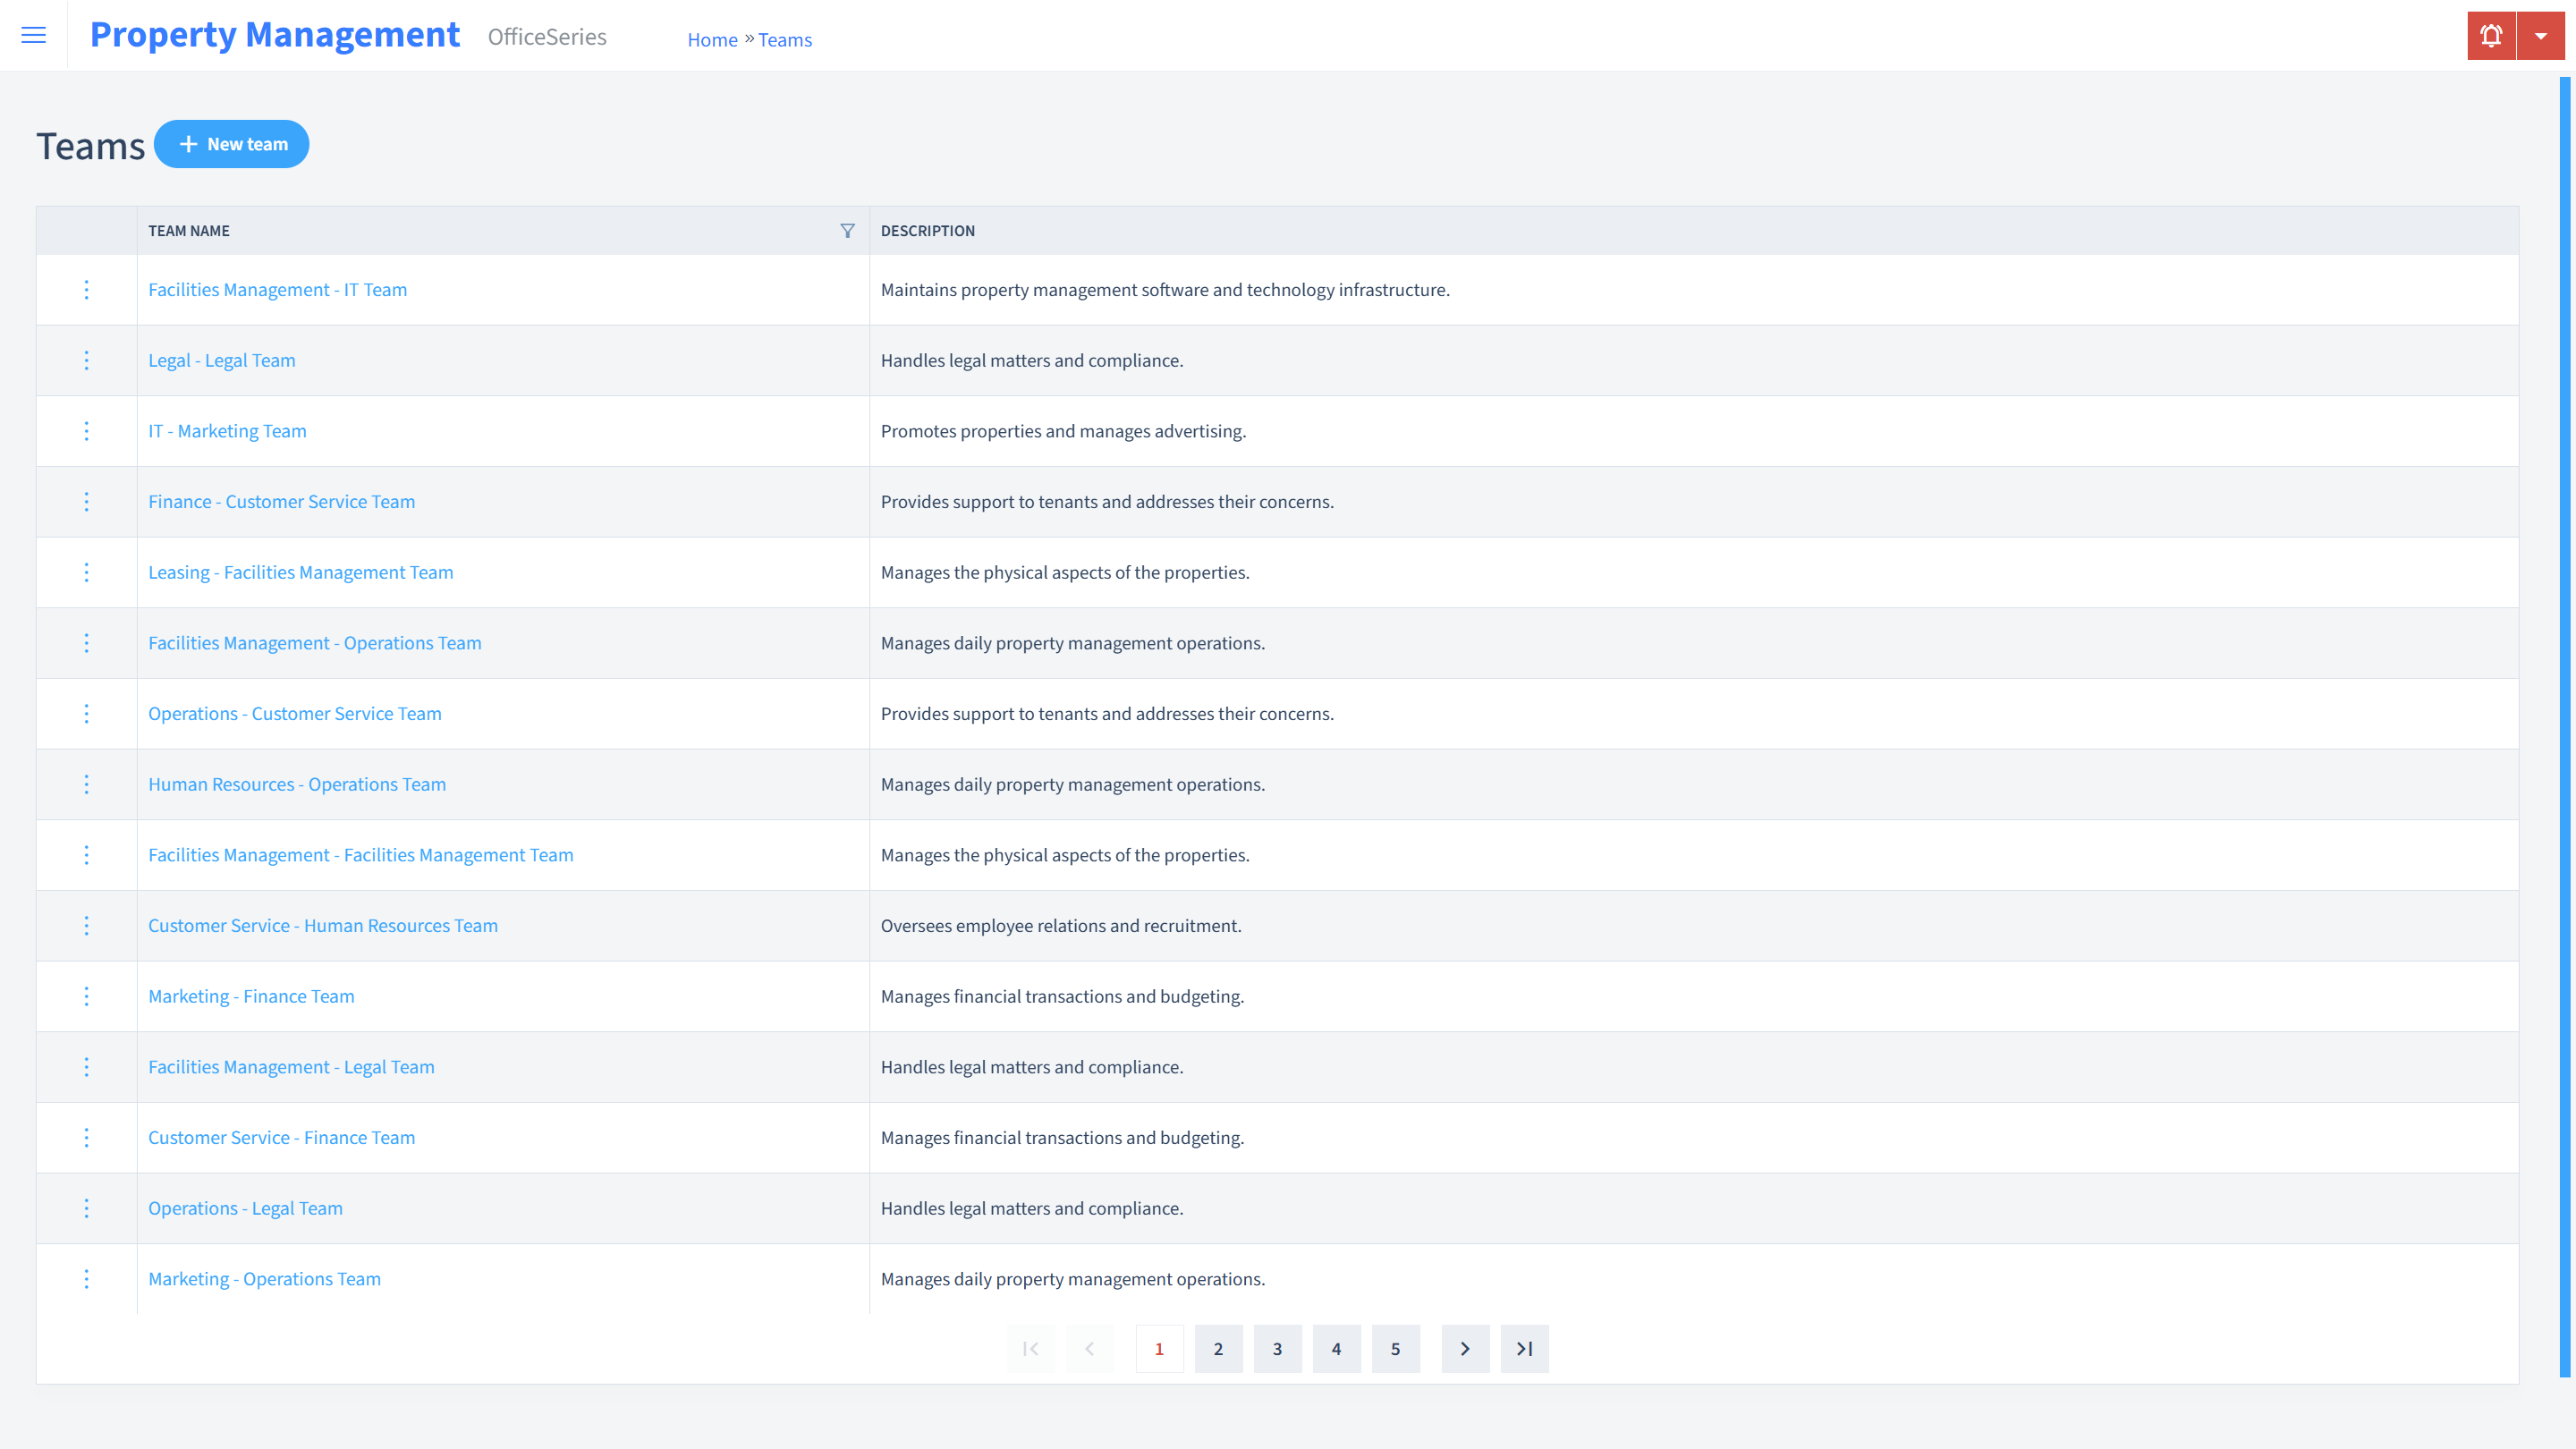Click the Property Management app menu icon
Image resolution: width=2576 pixels, height=1449 pixels.
click(34, 36)
